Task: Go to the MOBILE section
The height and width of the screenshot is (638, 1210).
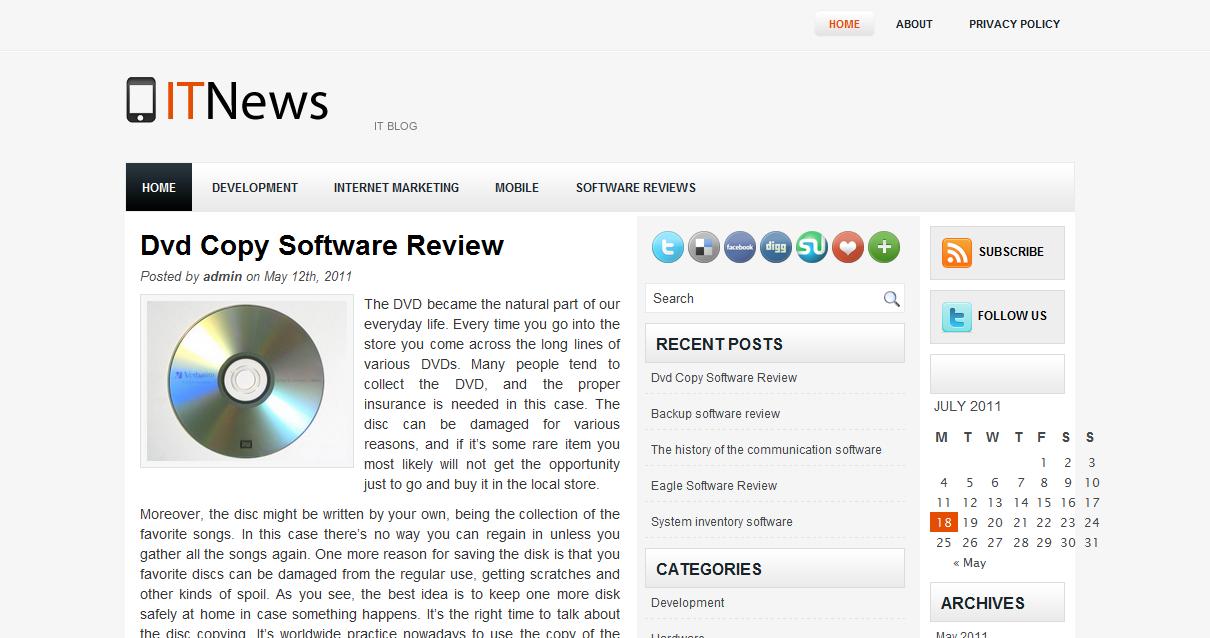Action: (517, 187)
